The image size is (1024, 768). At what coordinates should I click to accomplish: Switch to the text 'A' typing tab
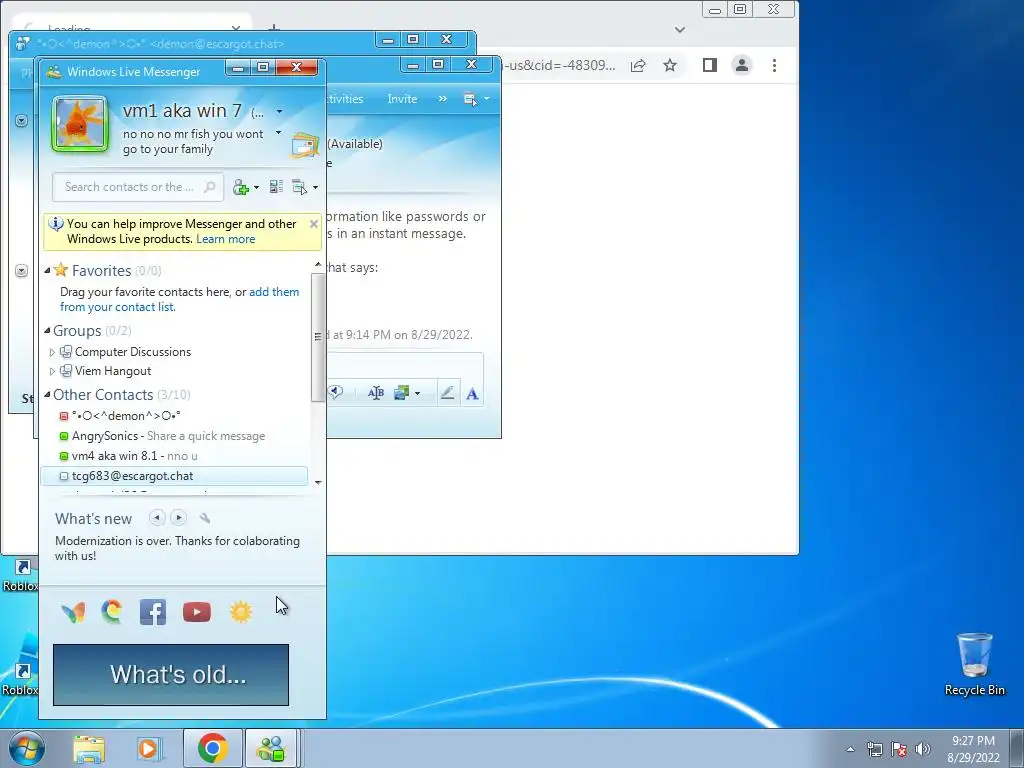point(472,393)
